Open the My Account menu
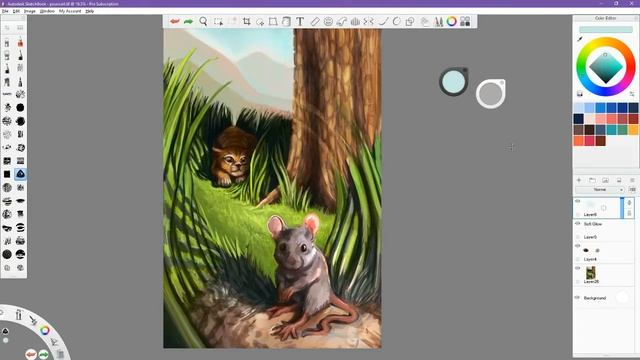 click(70, 11)
